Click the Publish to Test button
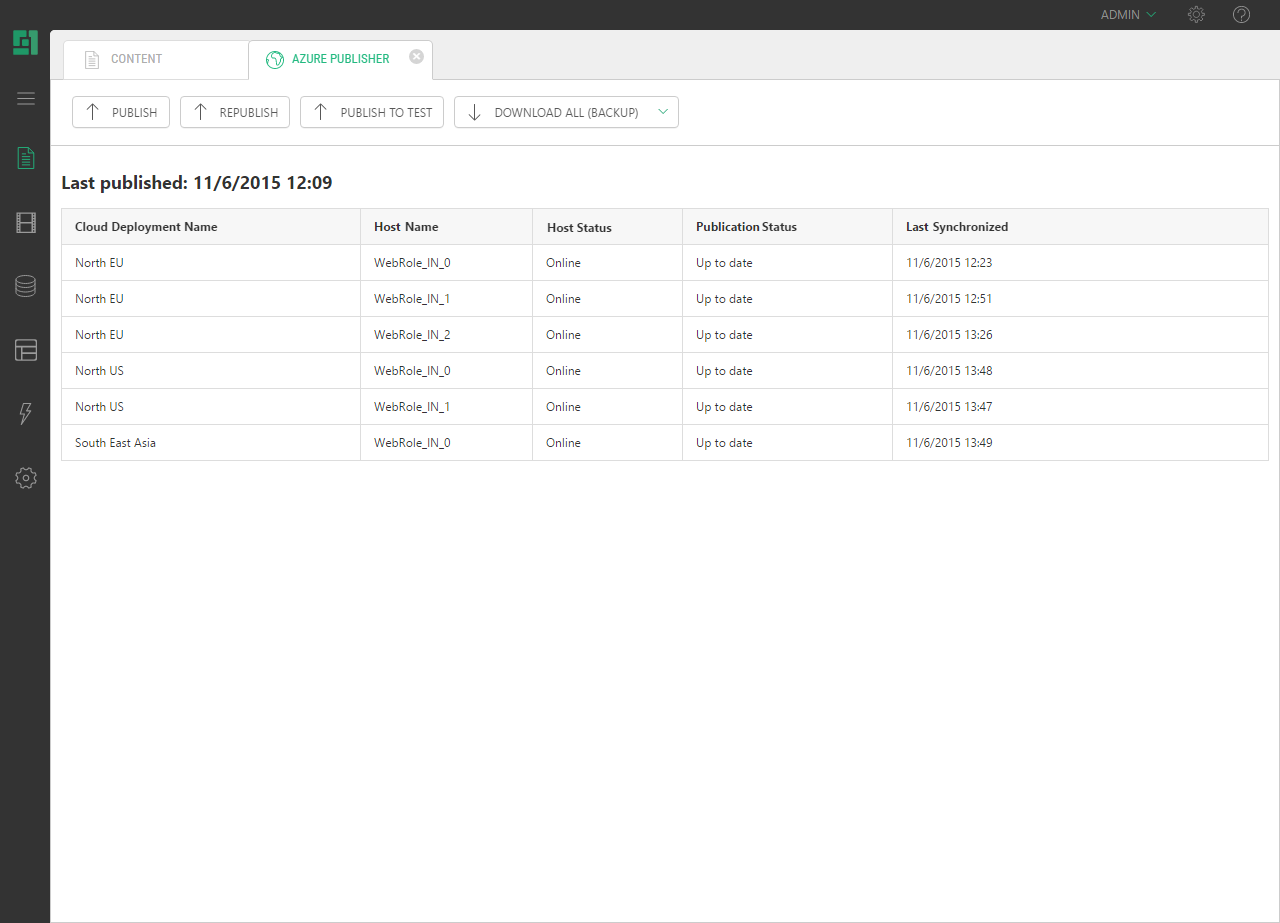The width and height of the screenshot is (1280, 923). click(372, 112)
